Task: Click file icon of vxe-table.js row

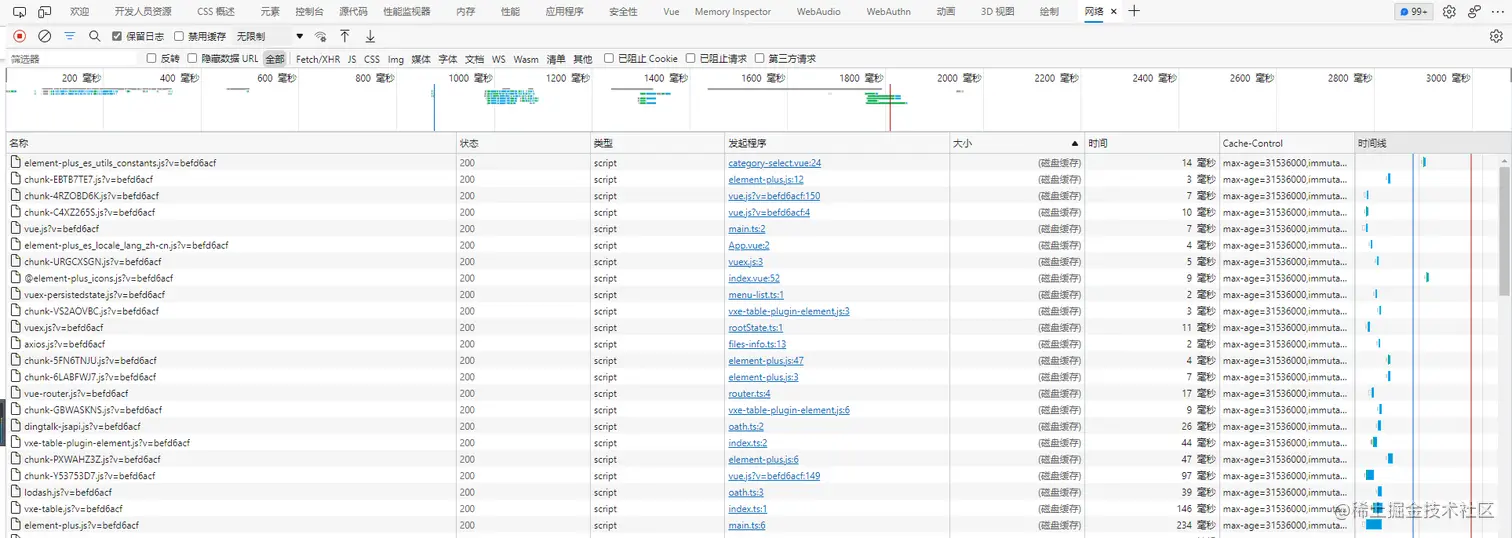Action: (15, 508)
